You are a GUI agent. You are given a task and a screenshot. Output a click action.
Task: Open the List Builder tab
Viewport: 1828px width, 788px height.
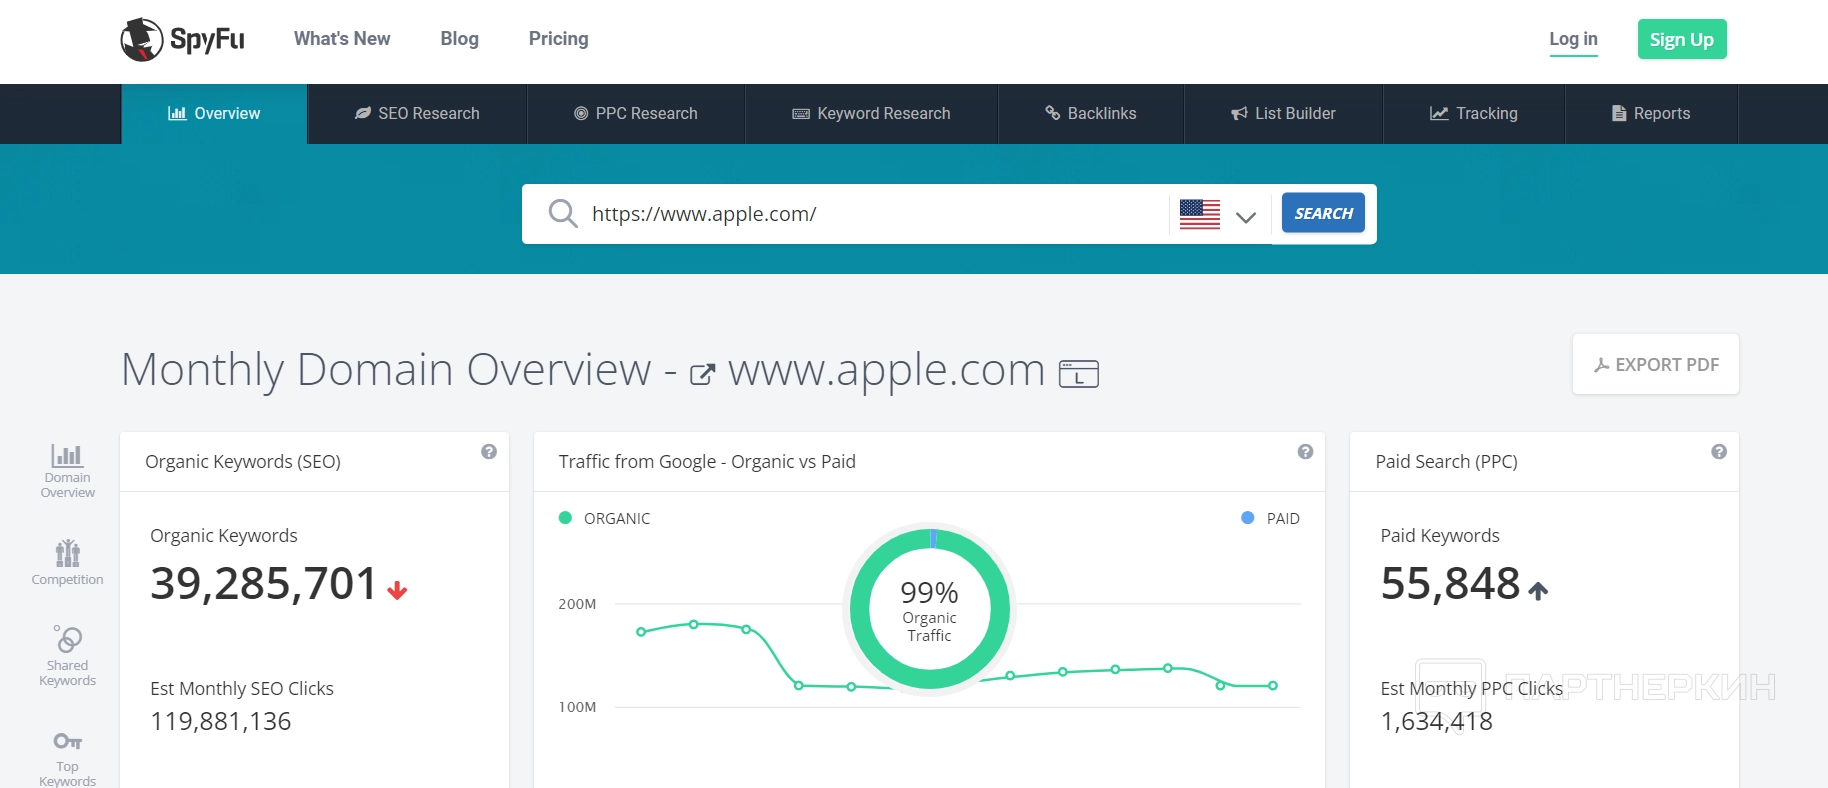pyautogui.click(x=1284, y=114)
